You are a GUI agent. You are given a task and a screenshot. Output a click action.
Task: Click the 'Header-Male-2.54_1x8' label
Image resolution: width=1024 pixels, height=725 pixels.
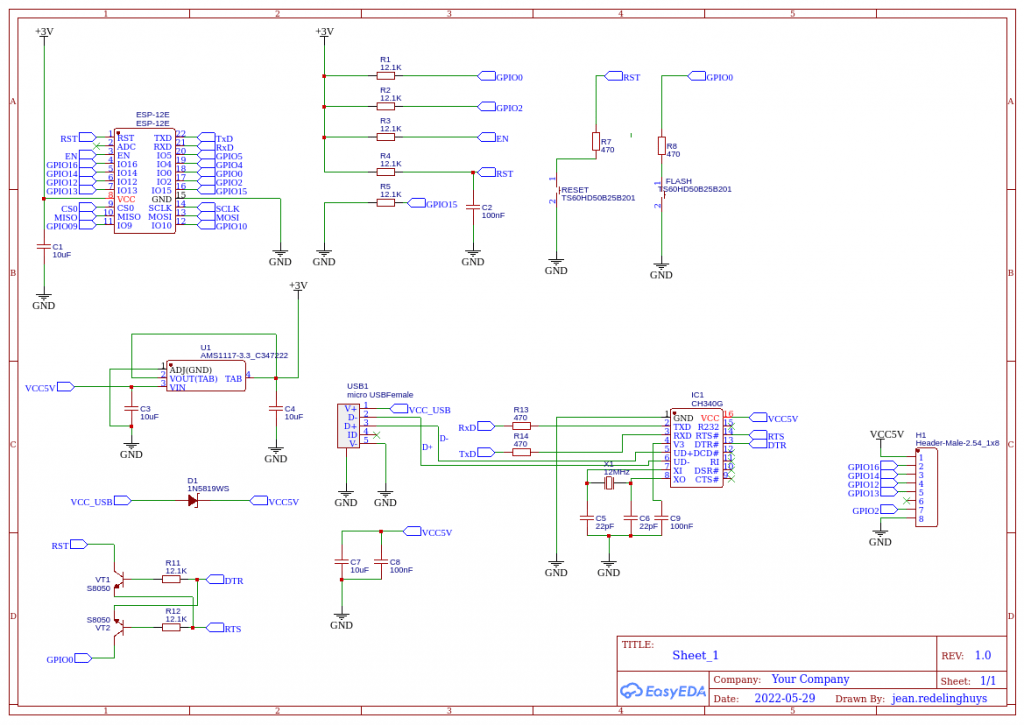pos(957,443)
